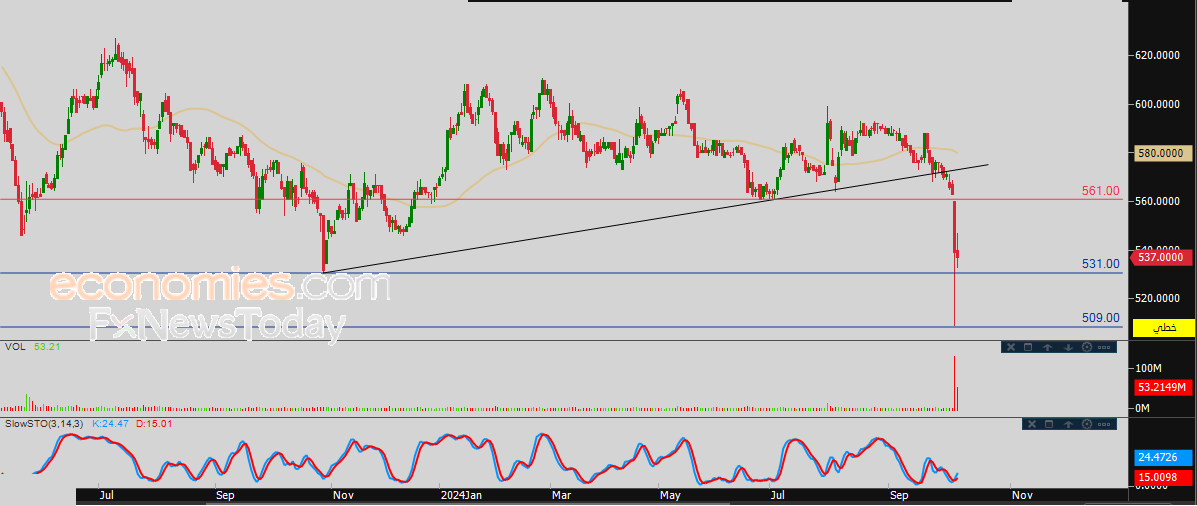Image resolution: width=1197 pixels, height=506 pixels.
Task: Click the K:24.47 stochastic value
Action: (111, 422)
